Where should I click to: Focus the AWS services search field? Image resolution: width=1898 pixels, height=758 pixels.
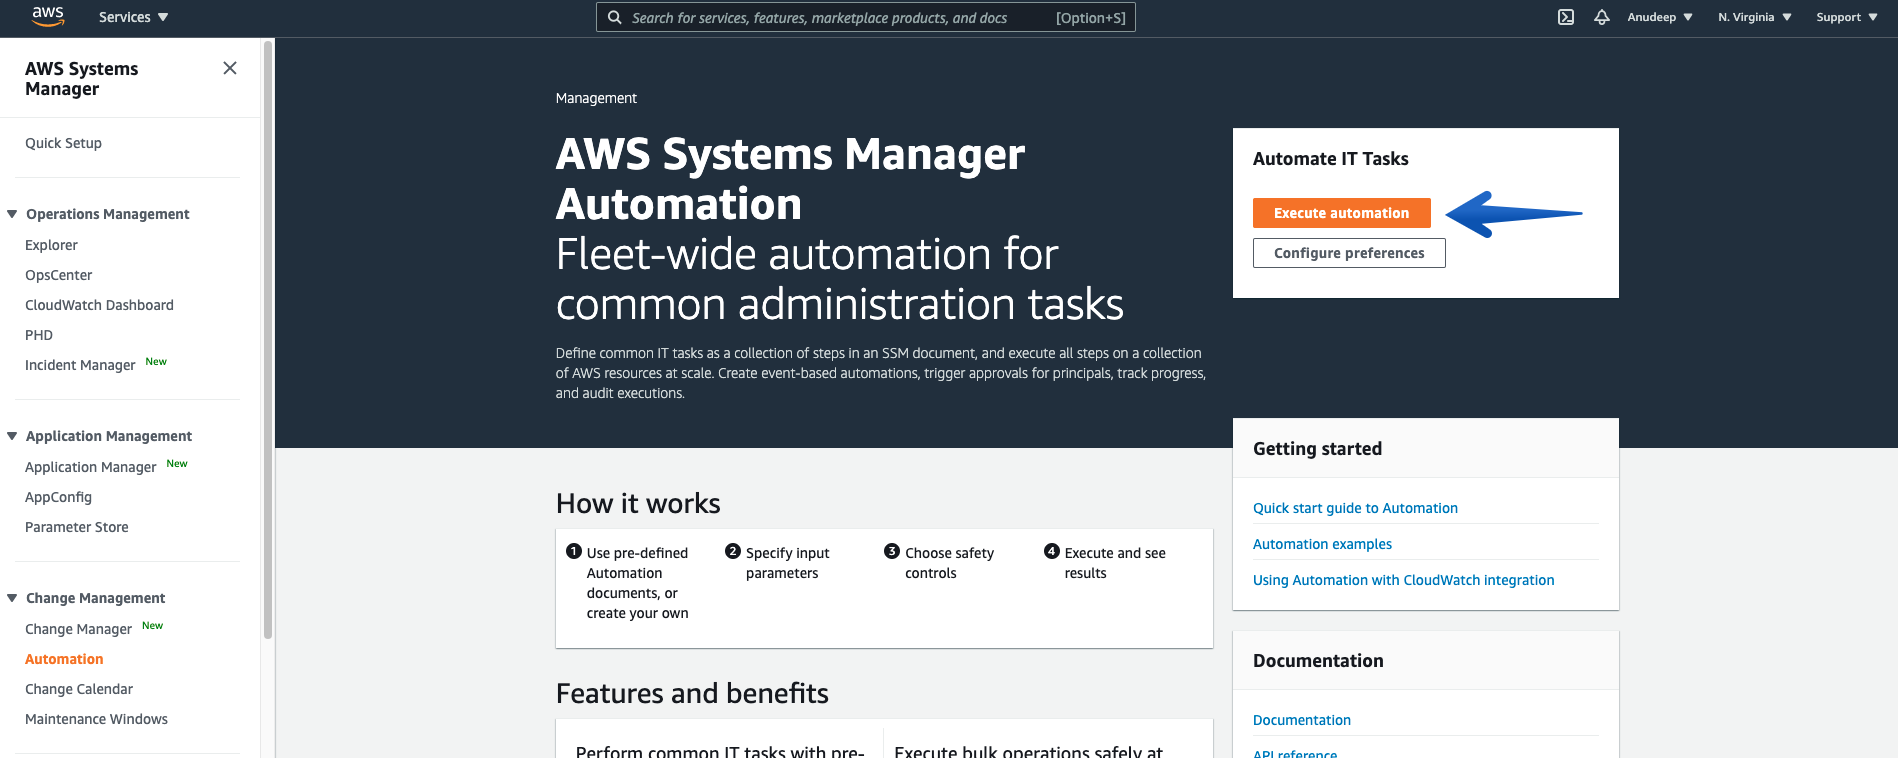(866, 17)
